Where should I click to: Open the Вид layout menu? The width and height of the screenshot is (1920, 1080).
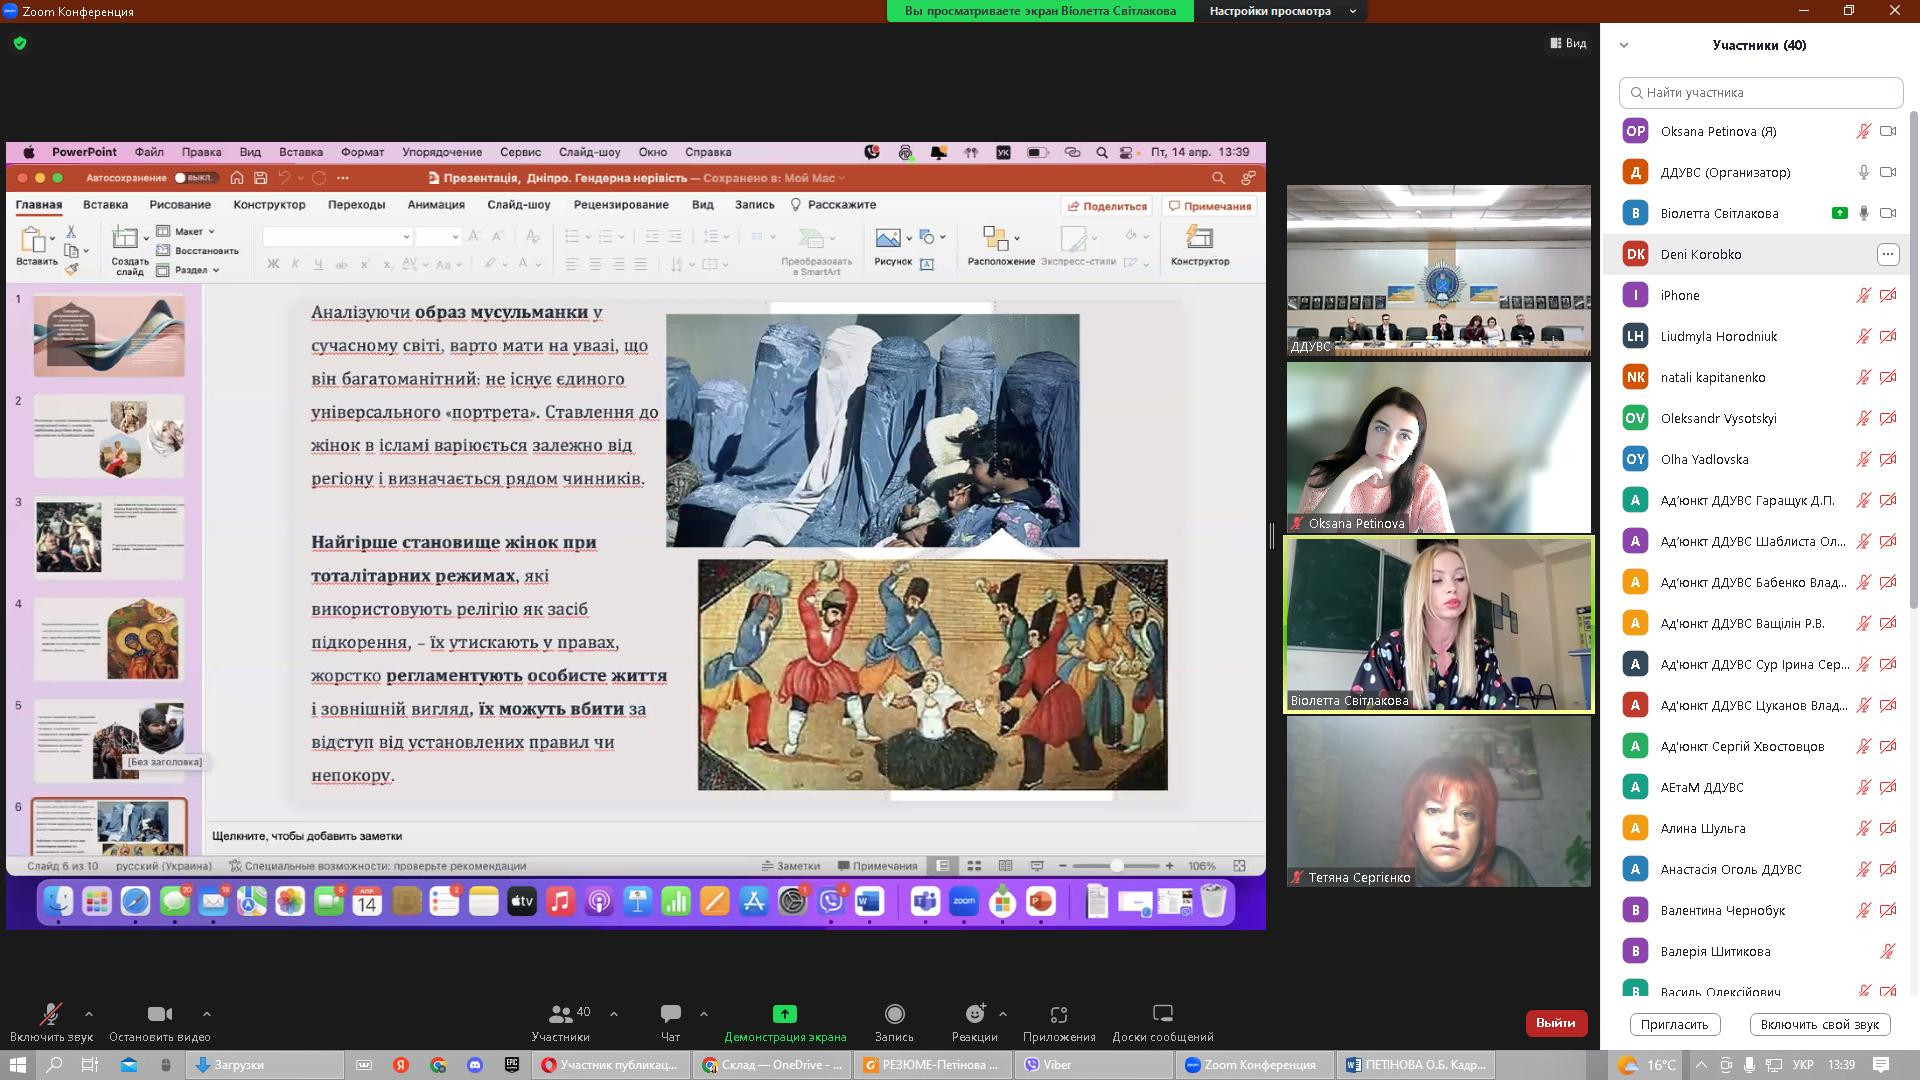pyautogui.click(x=1568, y=43)
